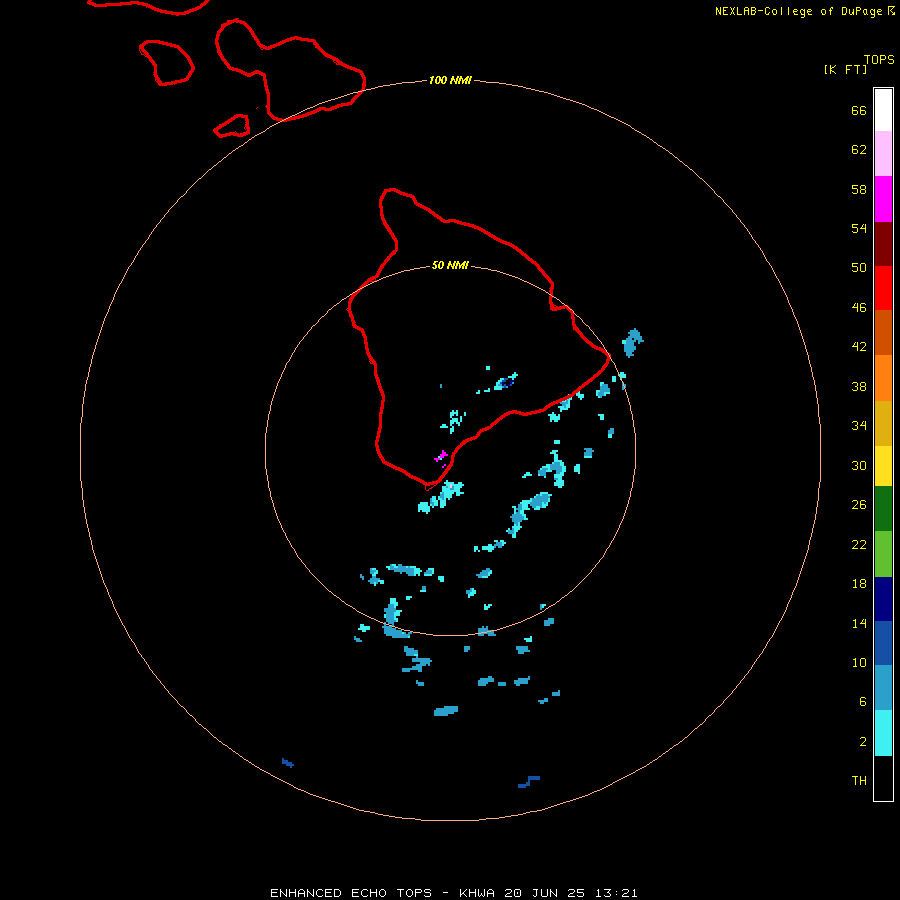The height and width of the screenshot is (900, 900).
Task: Click the dark orange swatch near 42
Action: tap(883, 333)
